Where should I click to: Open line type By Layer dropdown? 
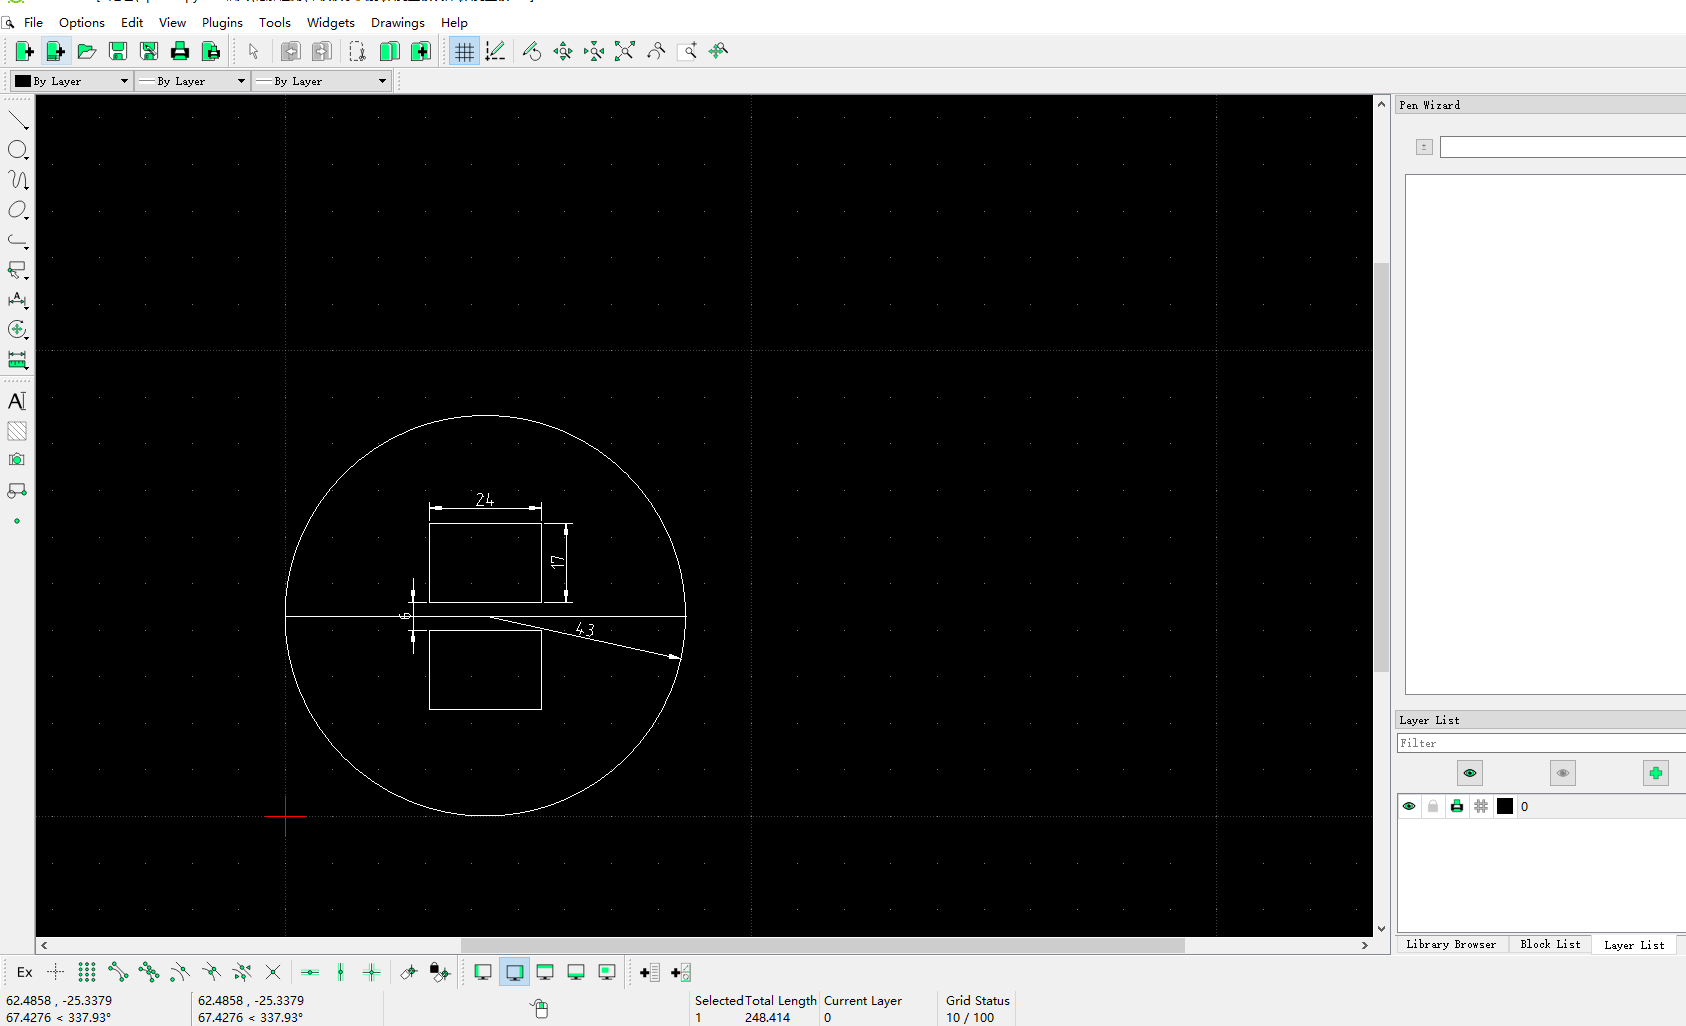click(320, 81)
